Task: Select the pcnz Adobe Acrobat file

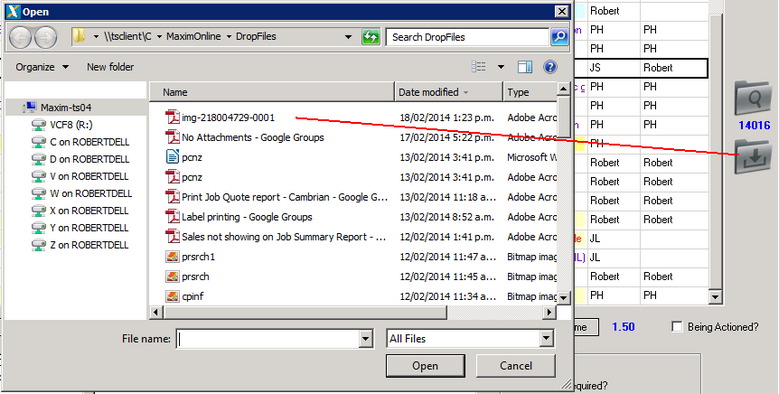Action: tap(184, 177)
